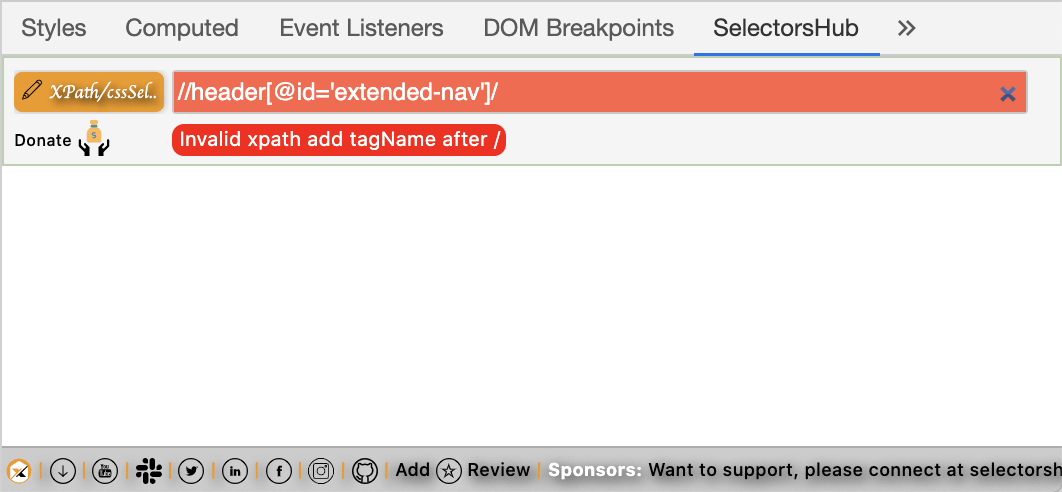Click the download arrow icon

pyautogui.click(x=62, y=471)
